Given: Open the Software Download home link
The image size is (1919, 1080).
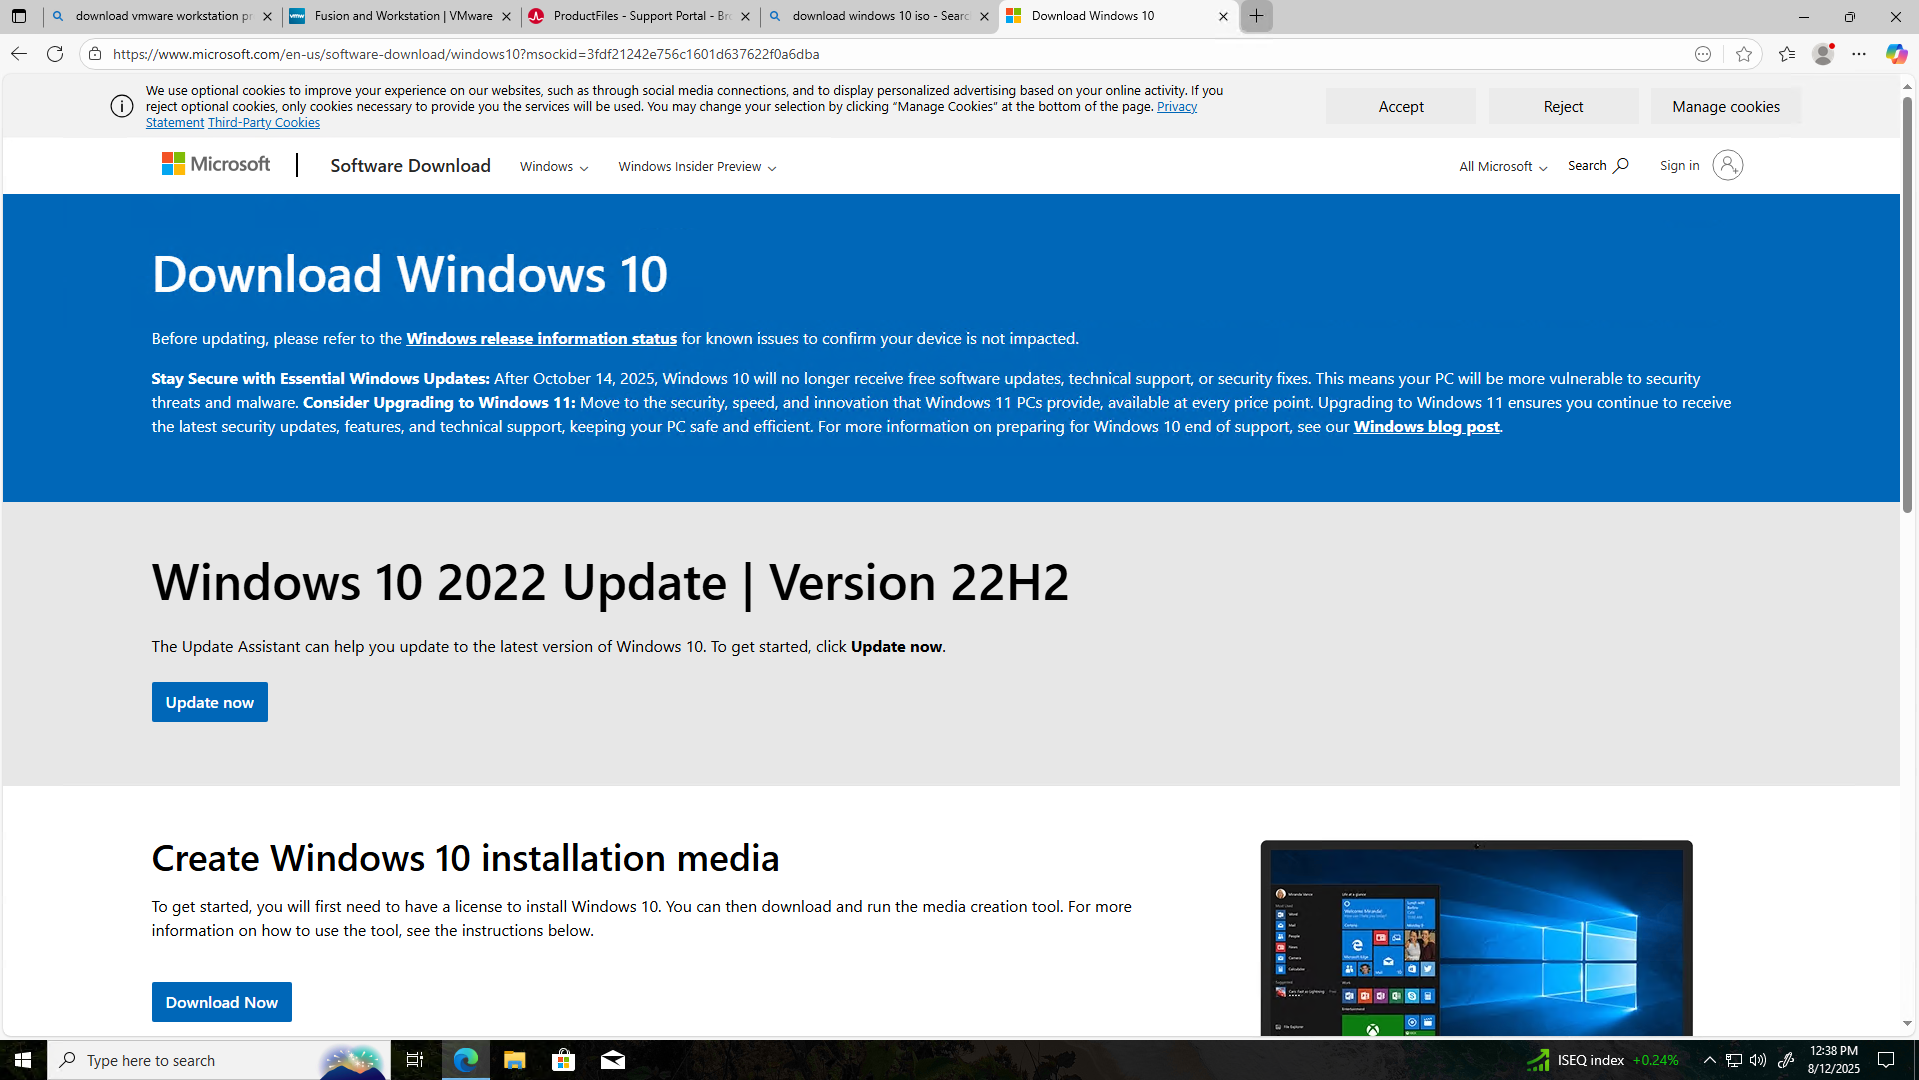Looking at the screenshot, I should [x=410, y=166].
